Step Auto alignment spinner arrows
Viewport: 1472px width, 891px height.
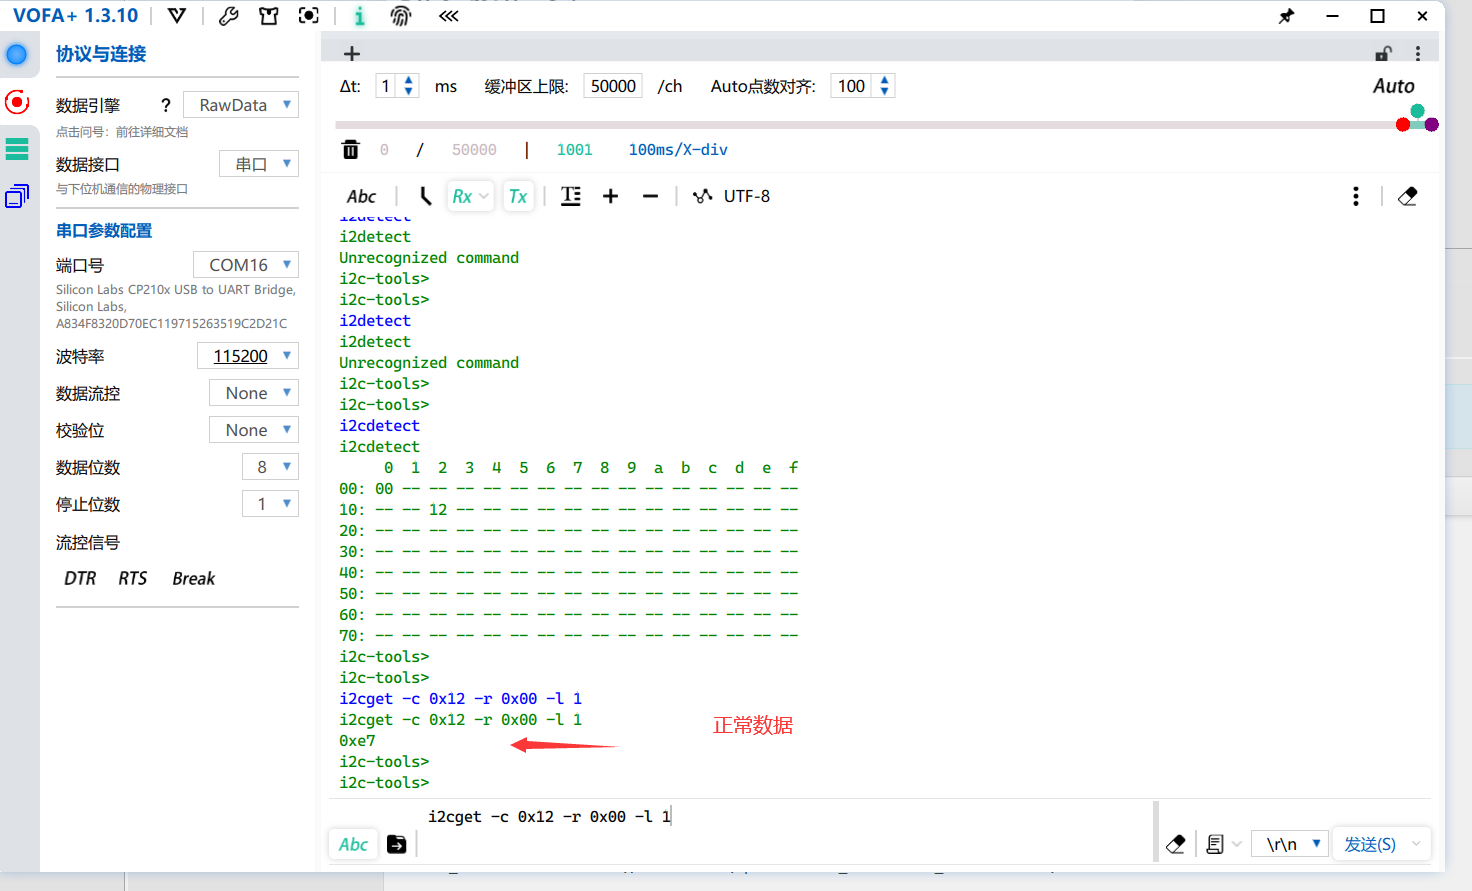(x=884, y=86)
